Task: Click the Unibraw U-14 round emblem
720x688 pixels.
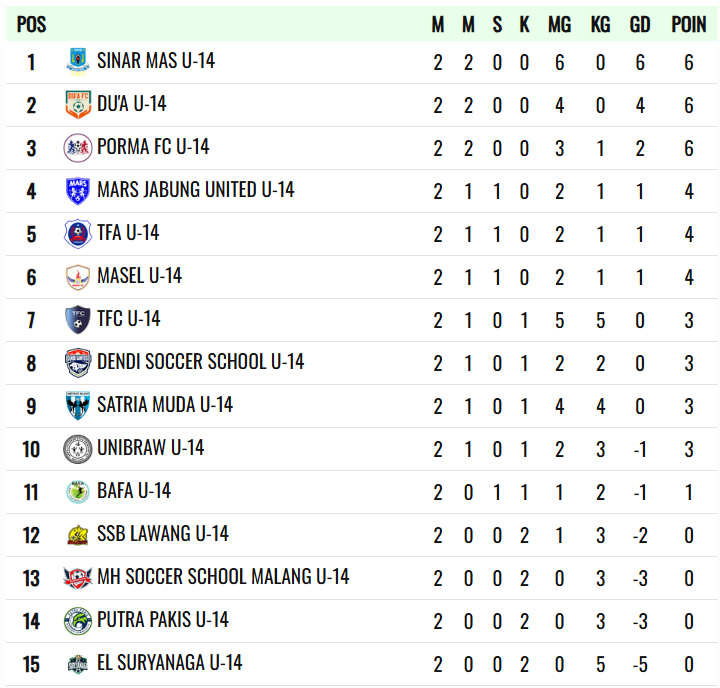Action: click(78, 448)
